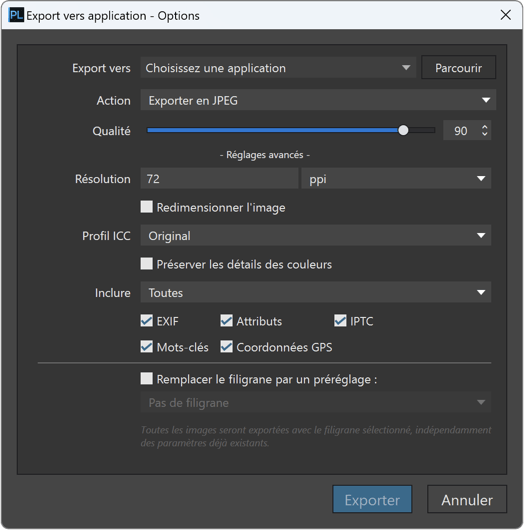Expand the Action dropdown set to Exporter en JPEG
524x530 pixels.
click(x=318, y=100)
